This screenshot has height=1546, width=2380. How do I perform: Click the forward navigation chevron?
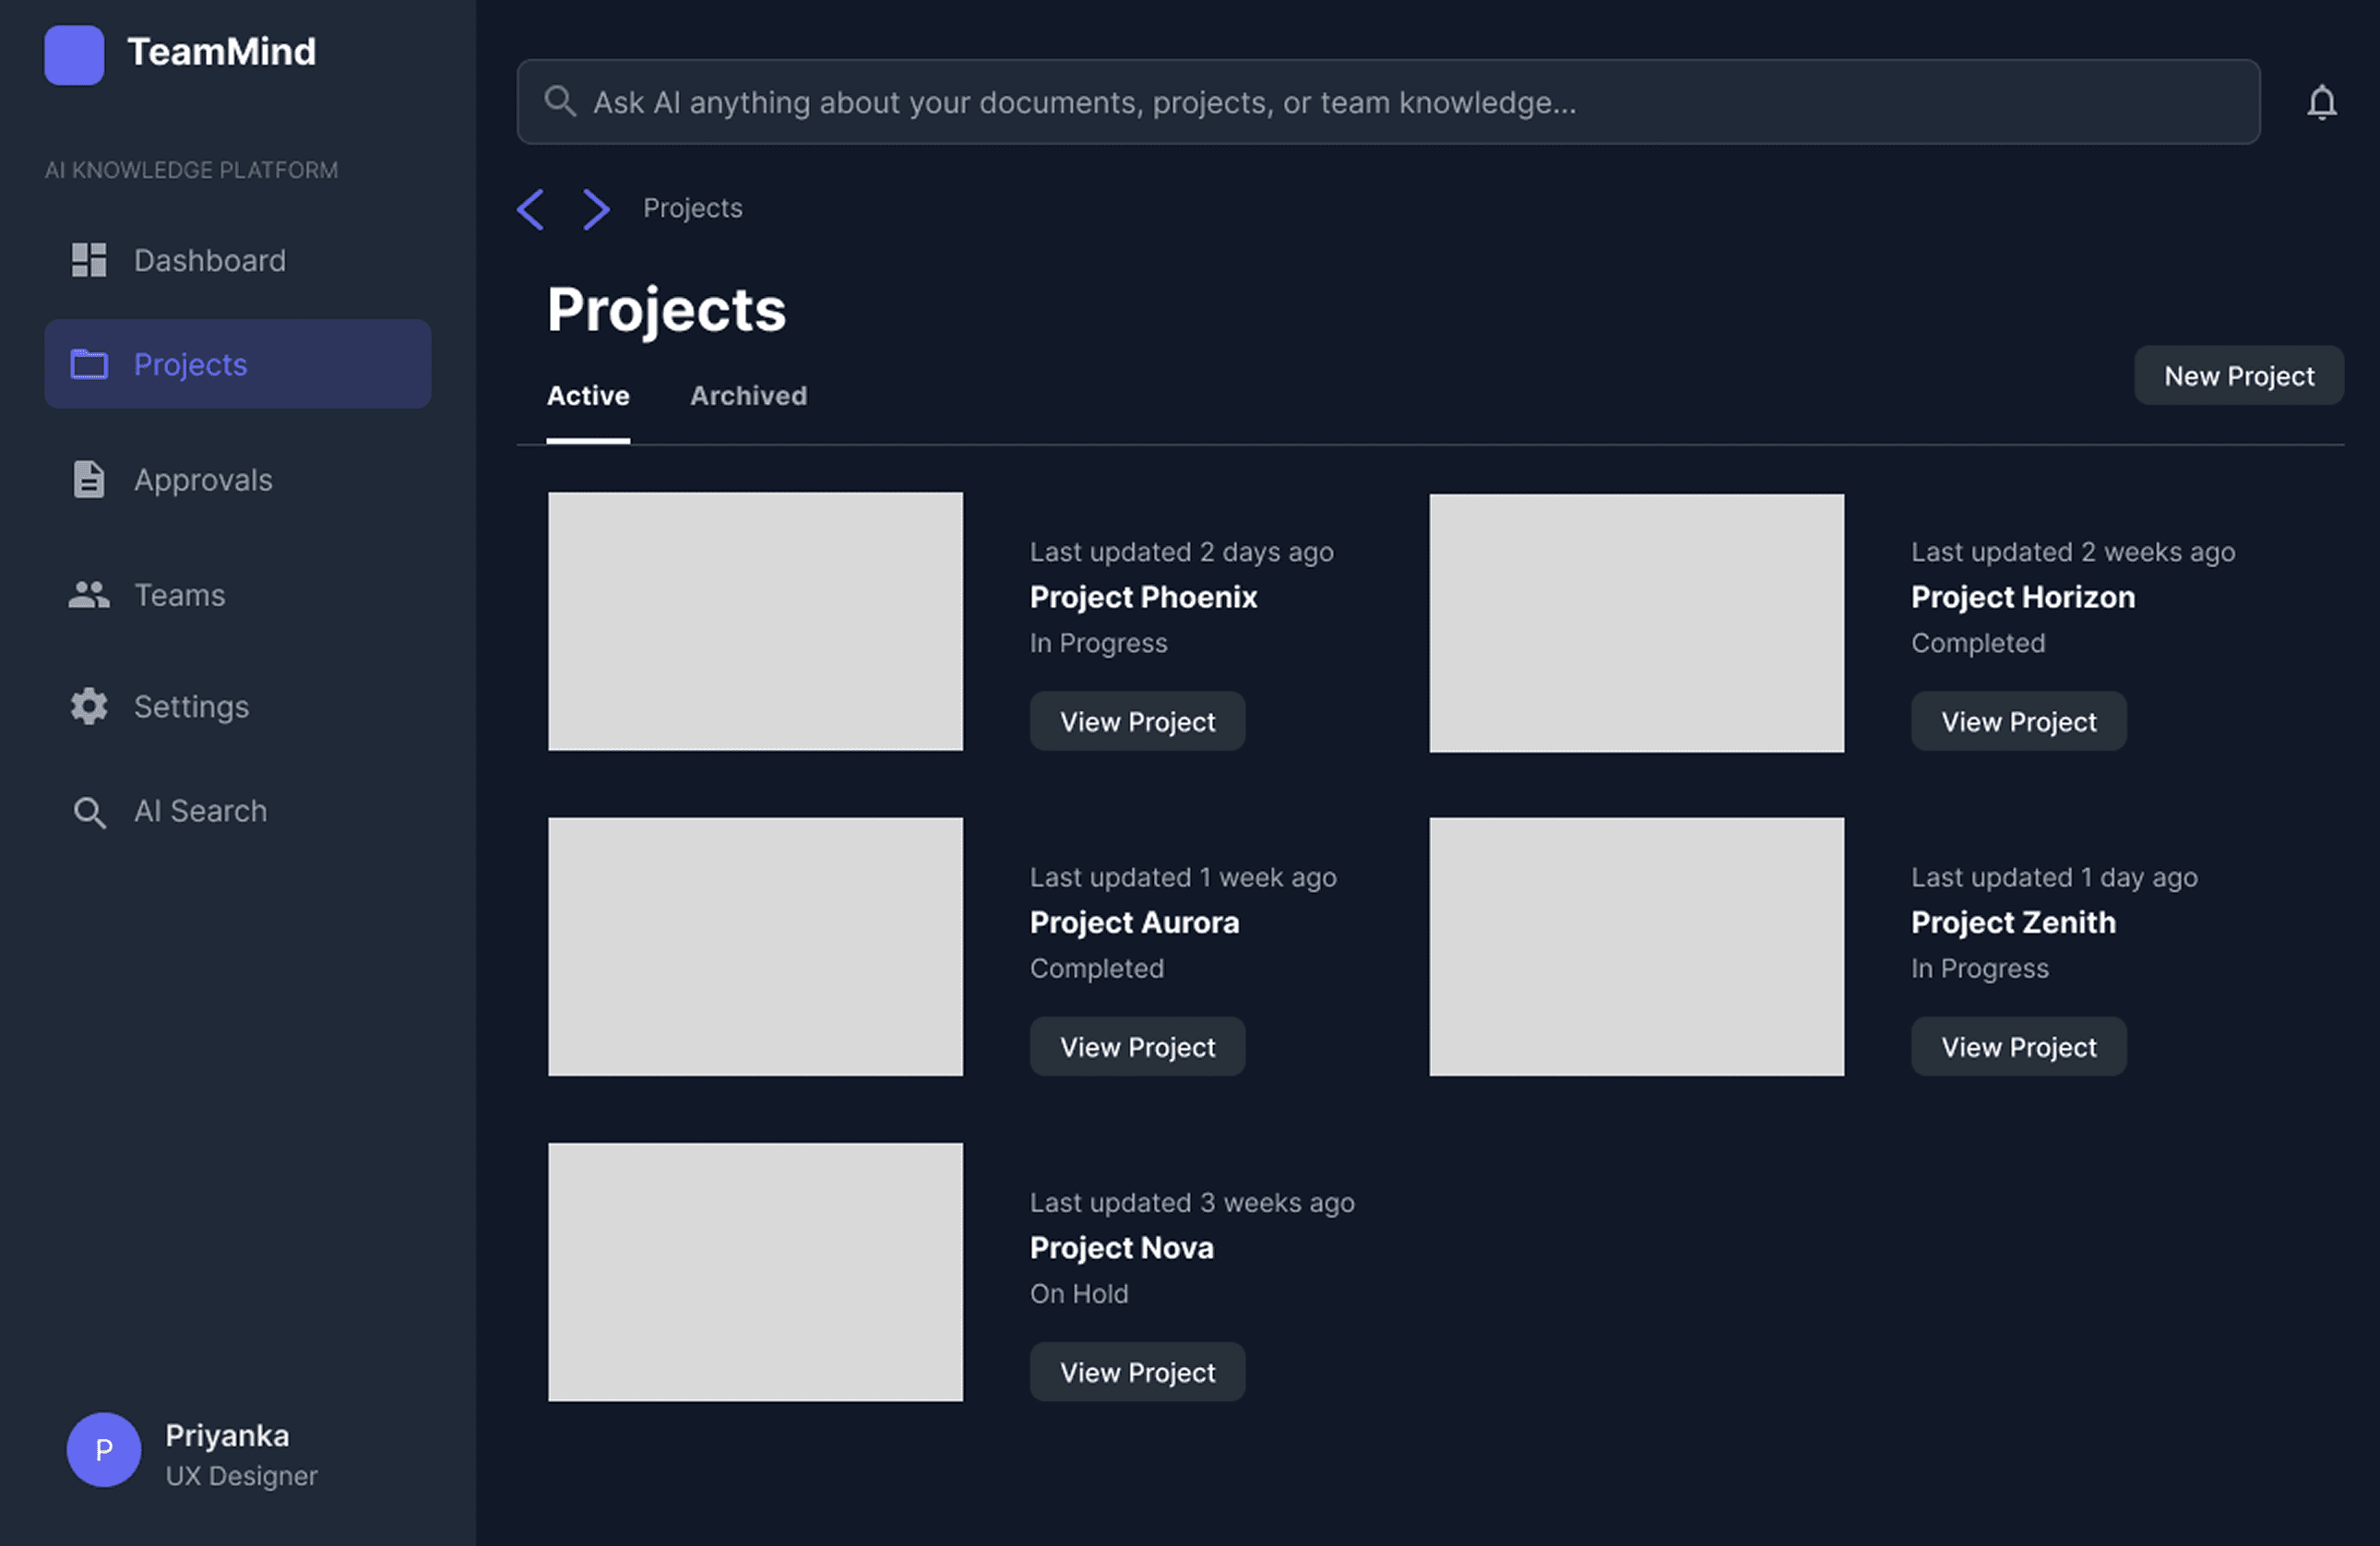596,209
